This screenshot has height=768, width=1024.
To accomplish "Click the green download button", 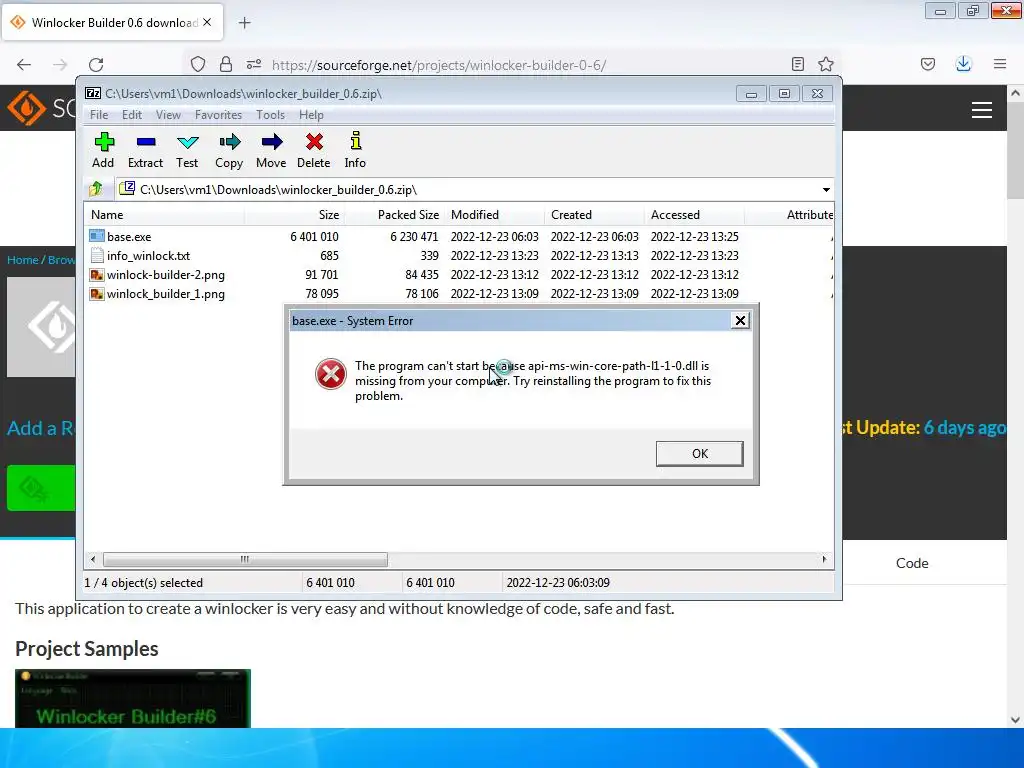I will point(41,488).
